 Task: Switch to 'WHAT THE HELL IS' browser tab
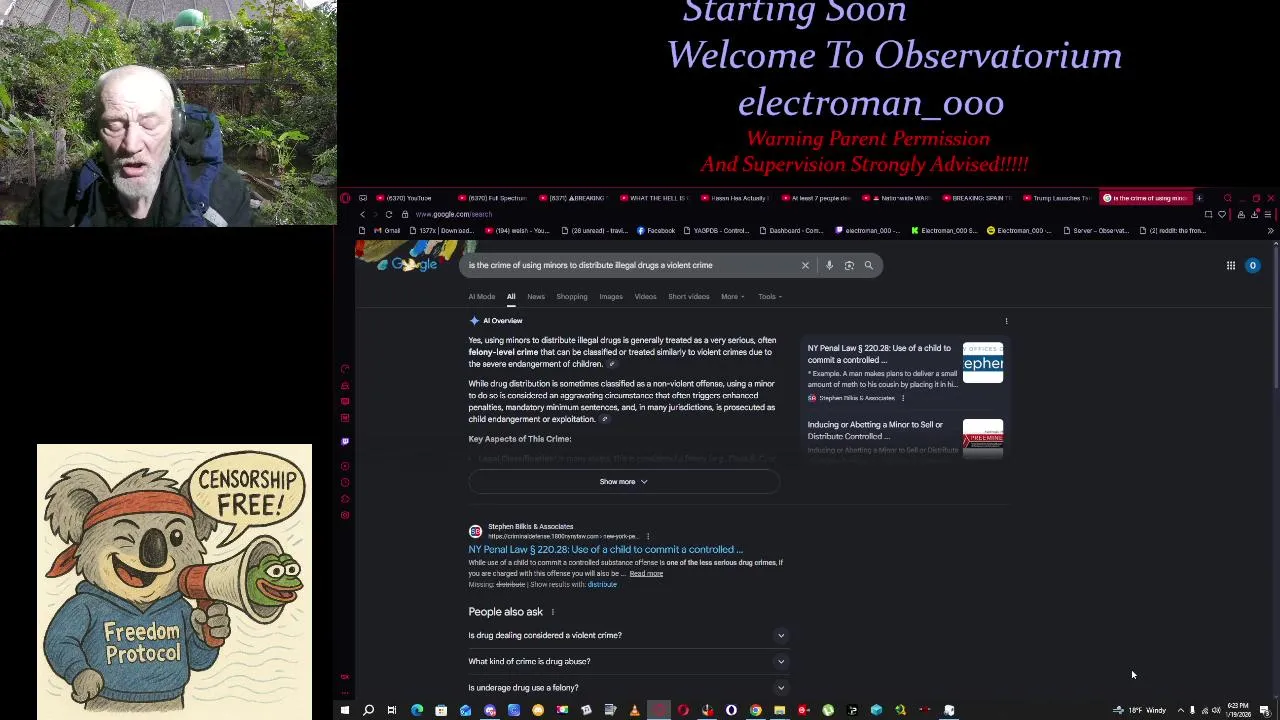[x=653, y=198]
